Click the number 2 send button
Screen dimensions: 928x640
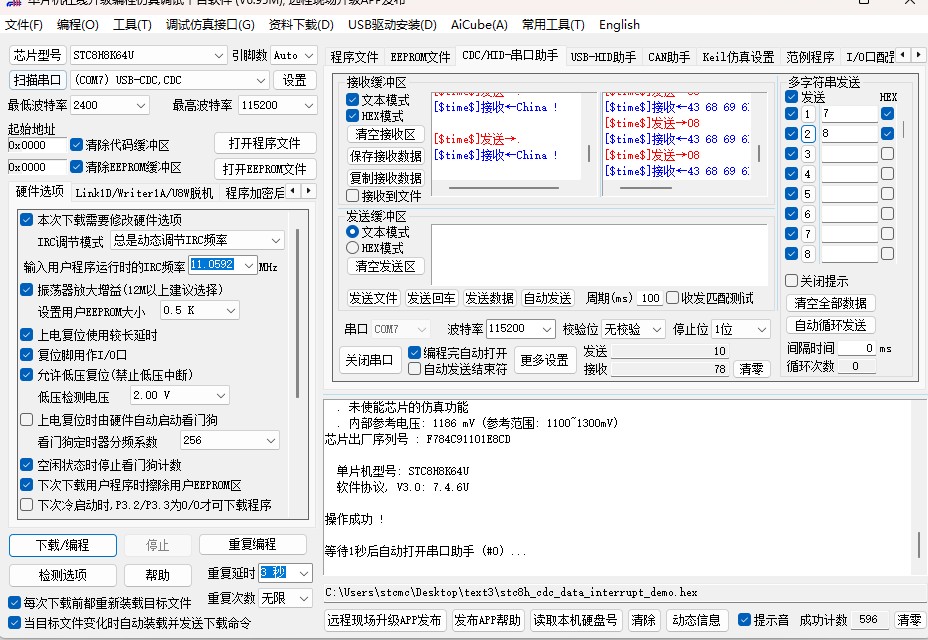(808, 134)
